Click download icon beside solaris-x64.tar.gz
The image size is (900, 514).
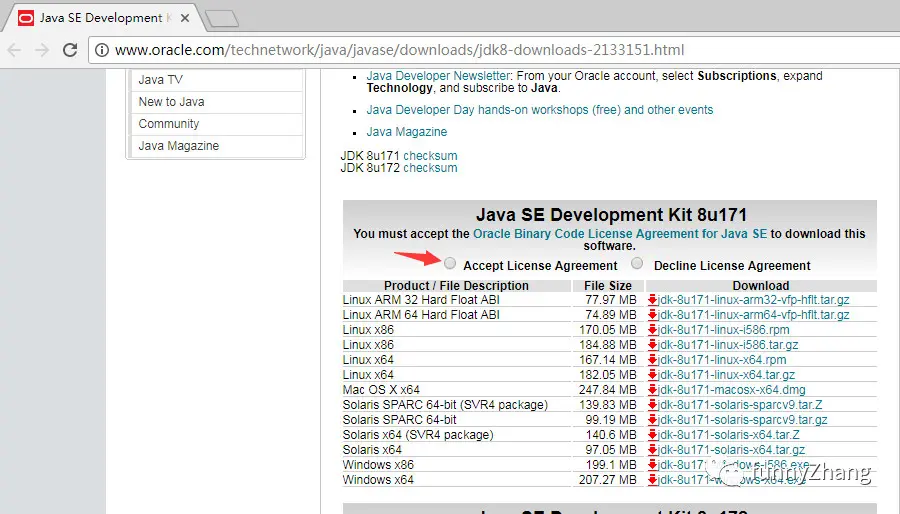(652, 450)
